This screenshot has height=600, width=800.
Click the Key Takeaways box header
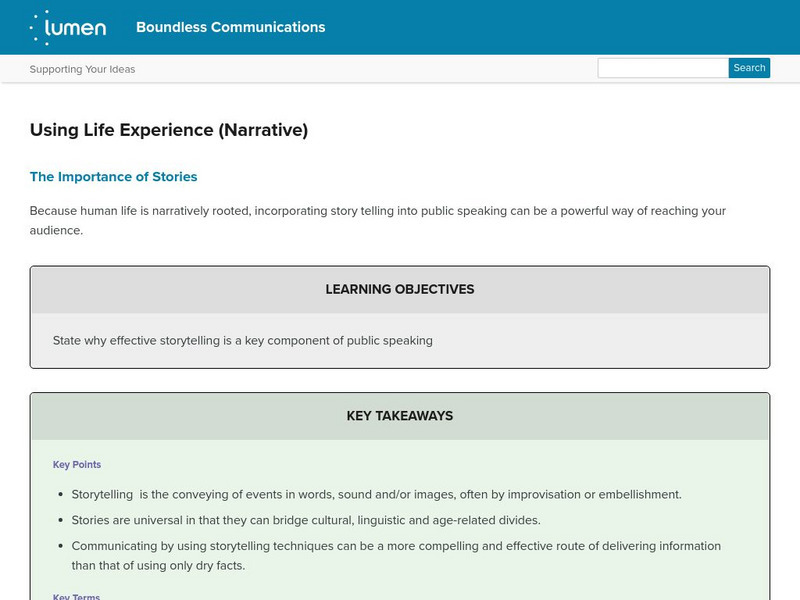pos(400,416)
